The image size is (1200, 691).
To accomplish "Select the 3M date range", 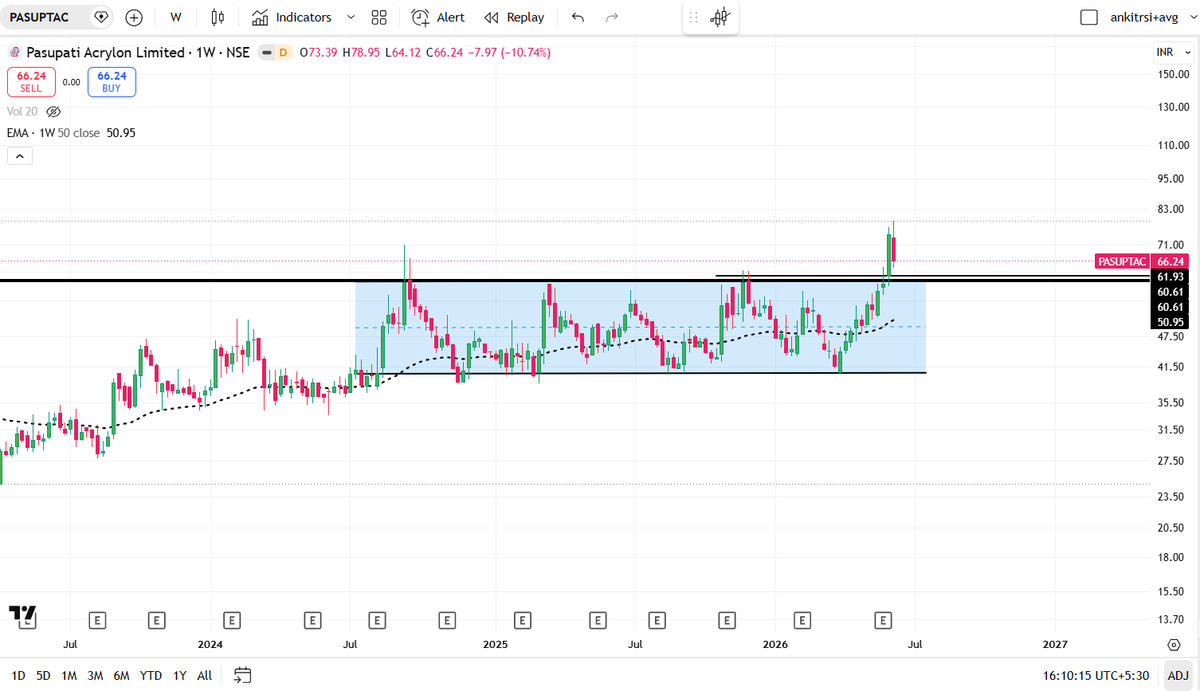I will pos(95,675).
